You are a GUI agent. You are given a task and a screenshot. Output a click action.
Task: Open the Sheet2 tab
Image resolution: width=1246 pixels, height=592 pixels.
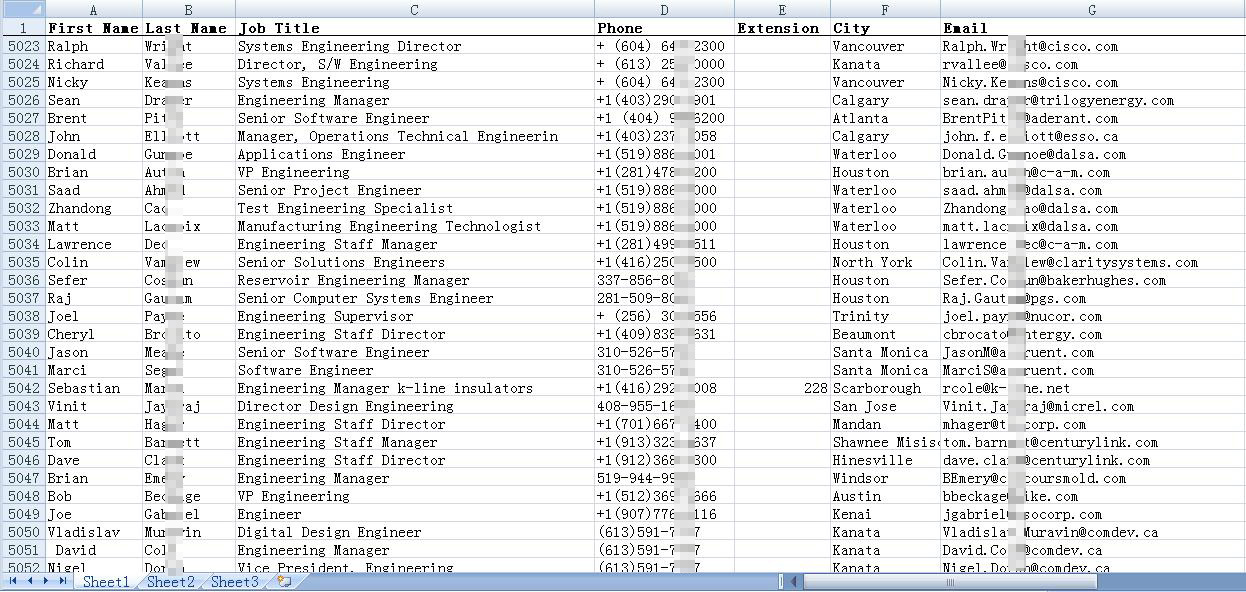pos(170,582)
